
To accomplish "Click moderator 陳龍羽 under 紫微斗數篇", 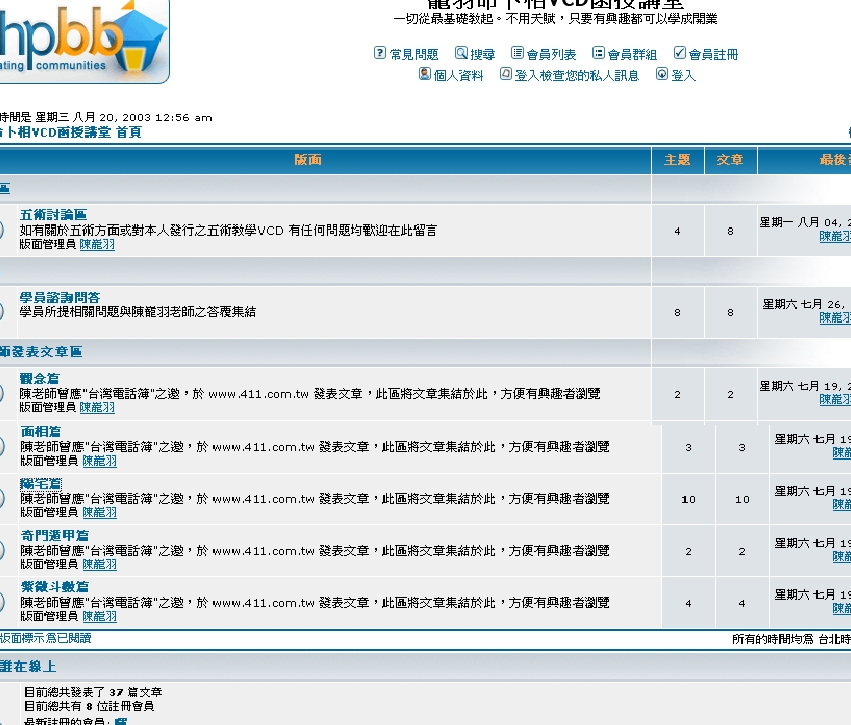I will pyautogui.click(x=99, y=617).
